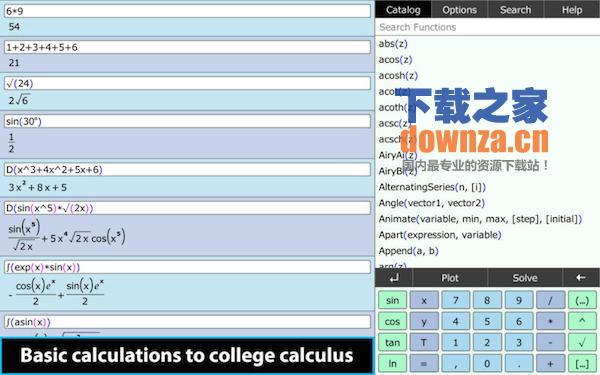Click the D(sin(x^5)*√(2x)) input field
The height and width of the screenshot is (375, 600).
click(x=187, y=208)
